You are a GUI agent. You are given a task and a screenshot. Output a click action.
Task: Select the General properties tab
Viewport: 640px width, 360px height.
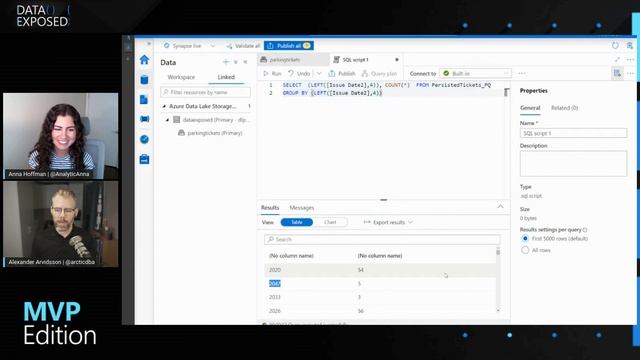pyautogui.click(x=530, y=108)
